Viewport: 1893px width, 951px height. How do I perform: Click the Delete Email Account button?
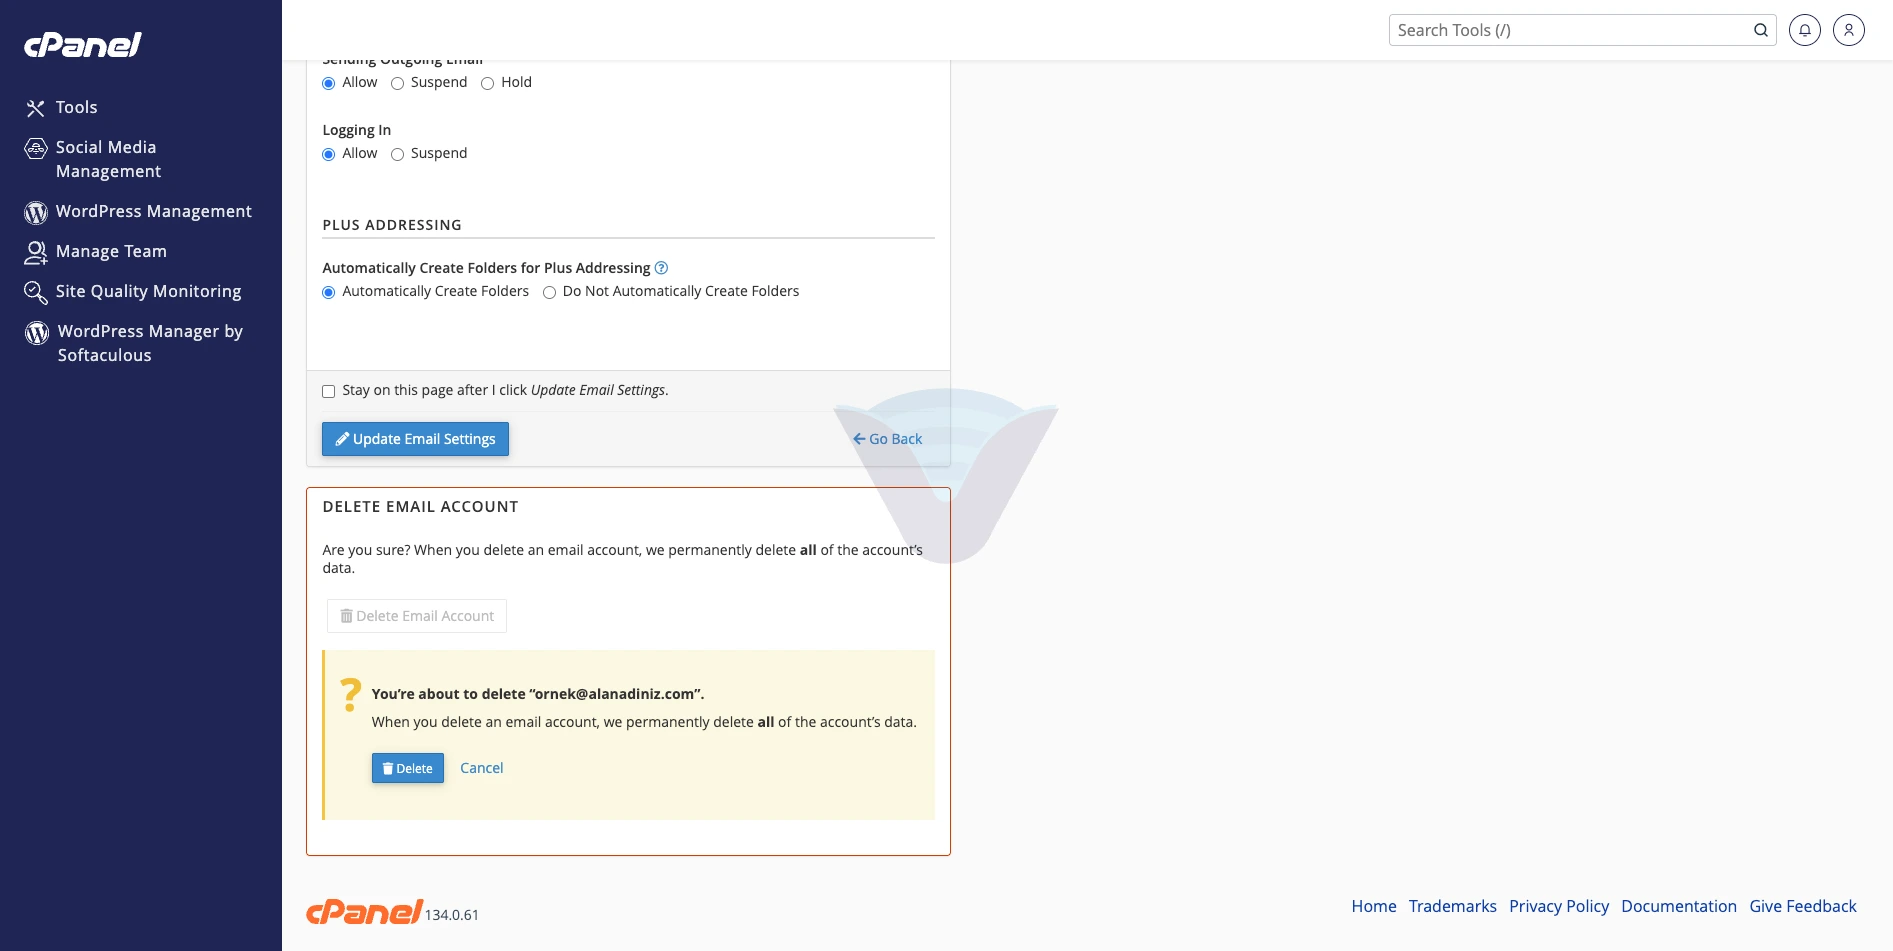point(417,616)
